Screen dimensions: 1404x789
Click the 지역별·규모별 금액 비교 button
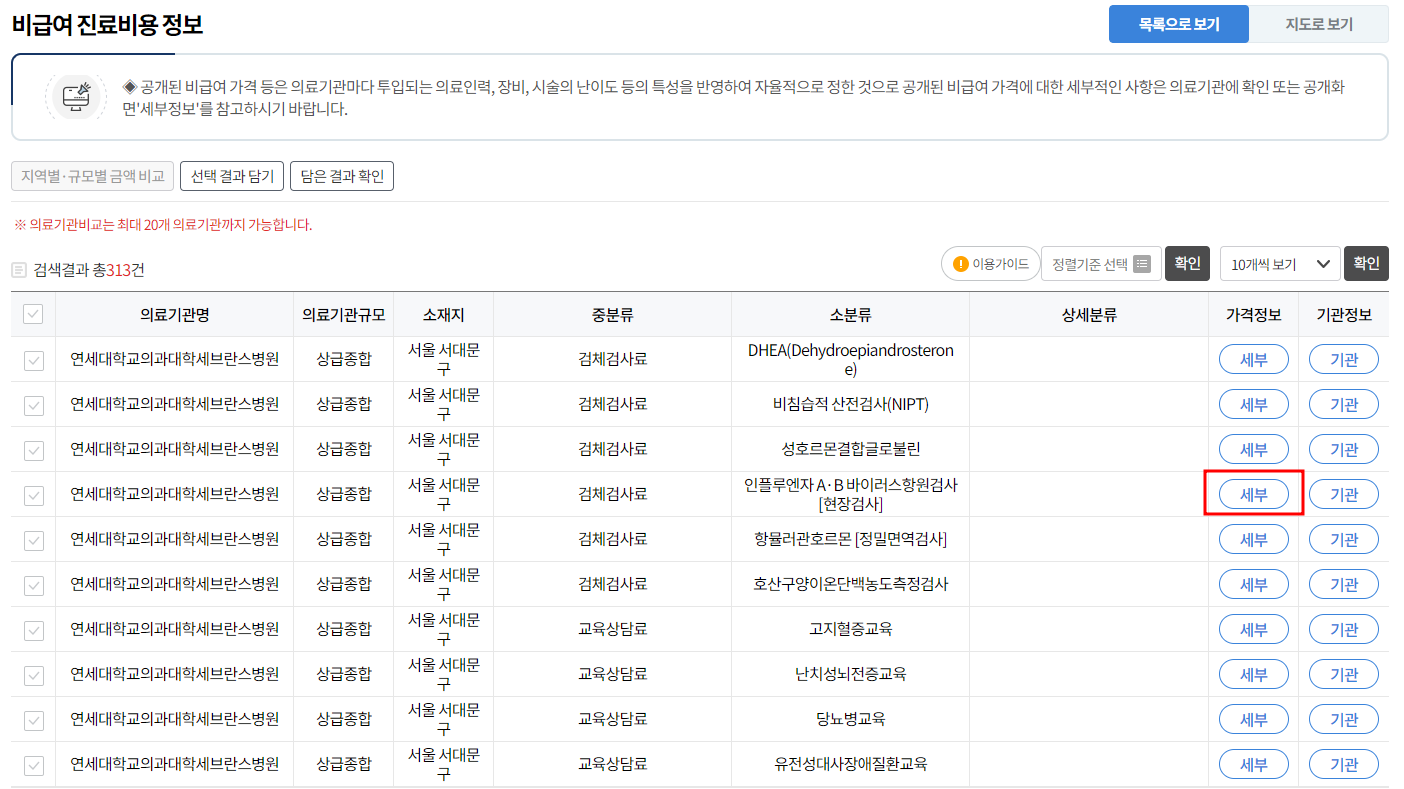tap(93, 177)
